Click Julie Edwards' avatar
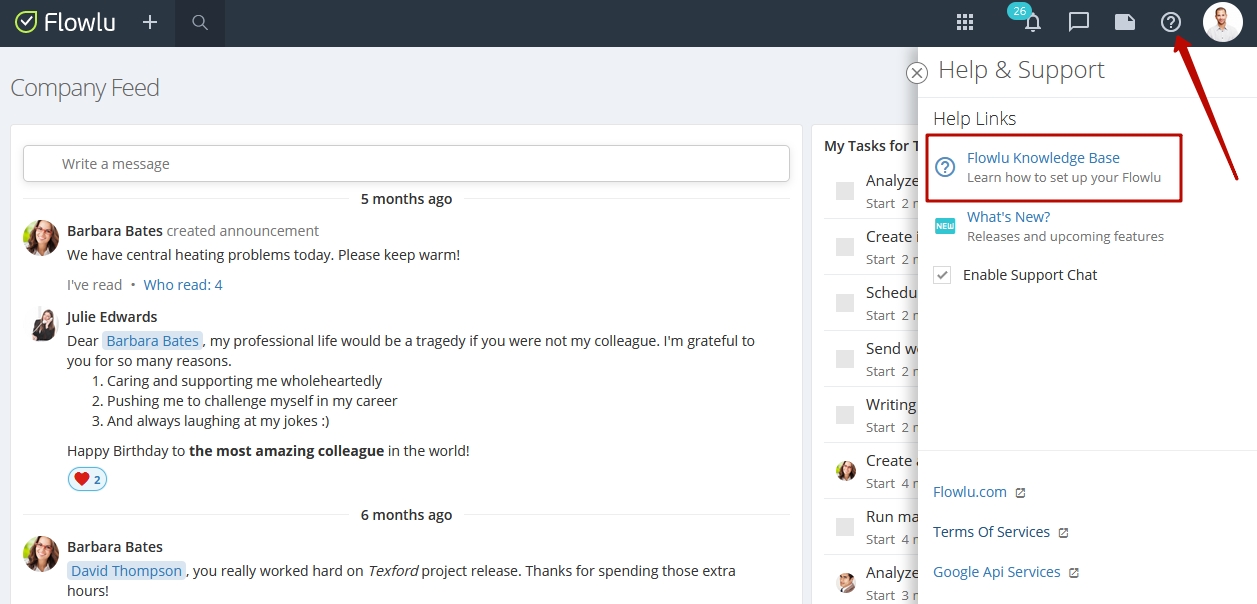Image resolution: width=1257 pixels, height=604 pixels. coord(43,324)
